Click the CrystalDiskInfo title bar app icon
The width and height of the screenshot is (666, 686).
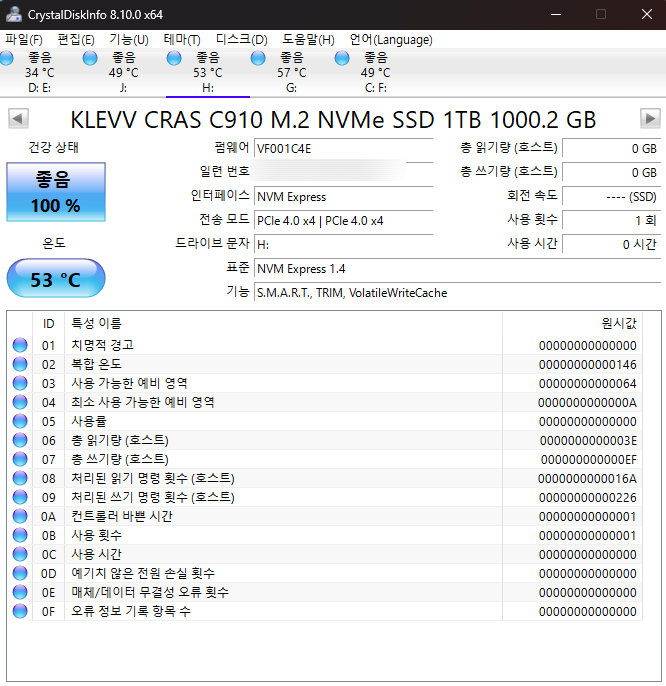(14, 14)
